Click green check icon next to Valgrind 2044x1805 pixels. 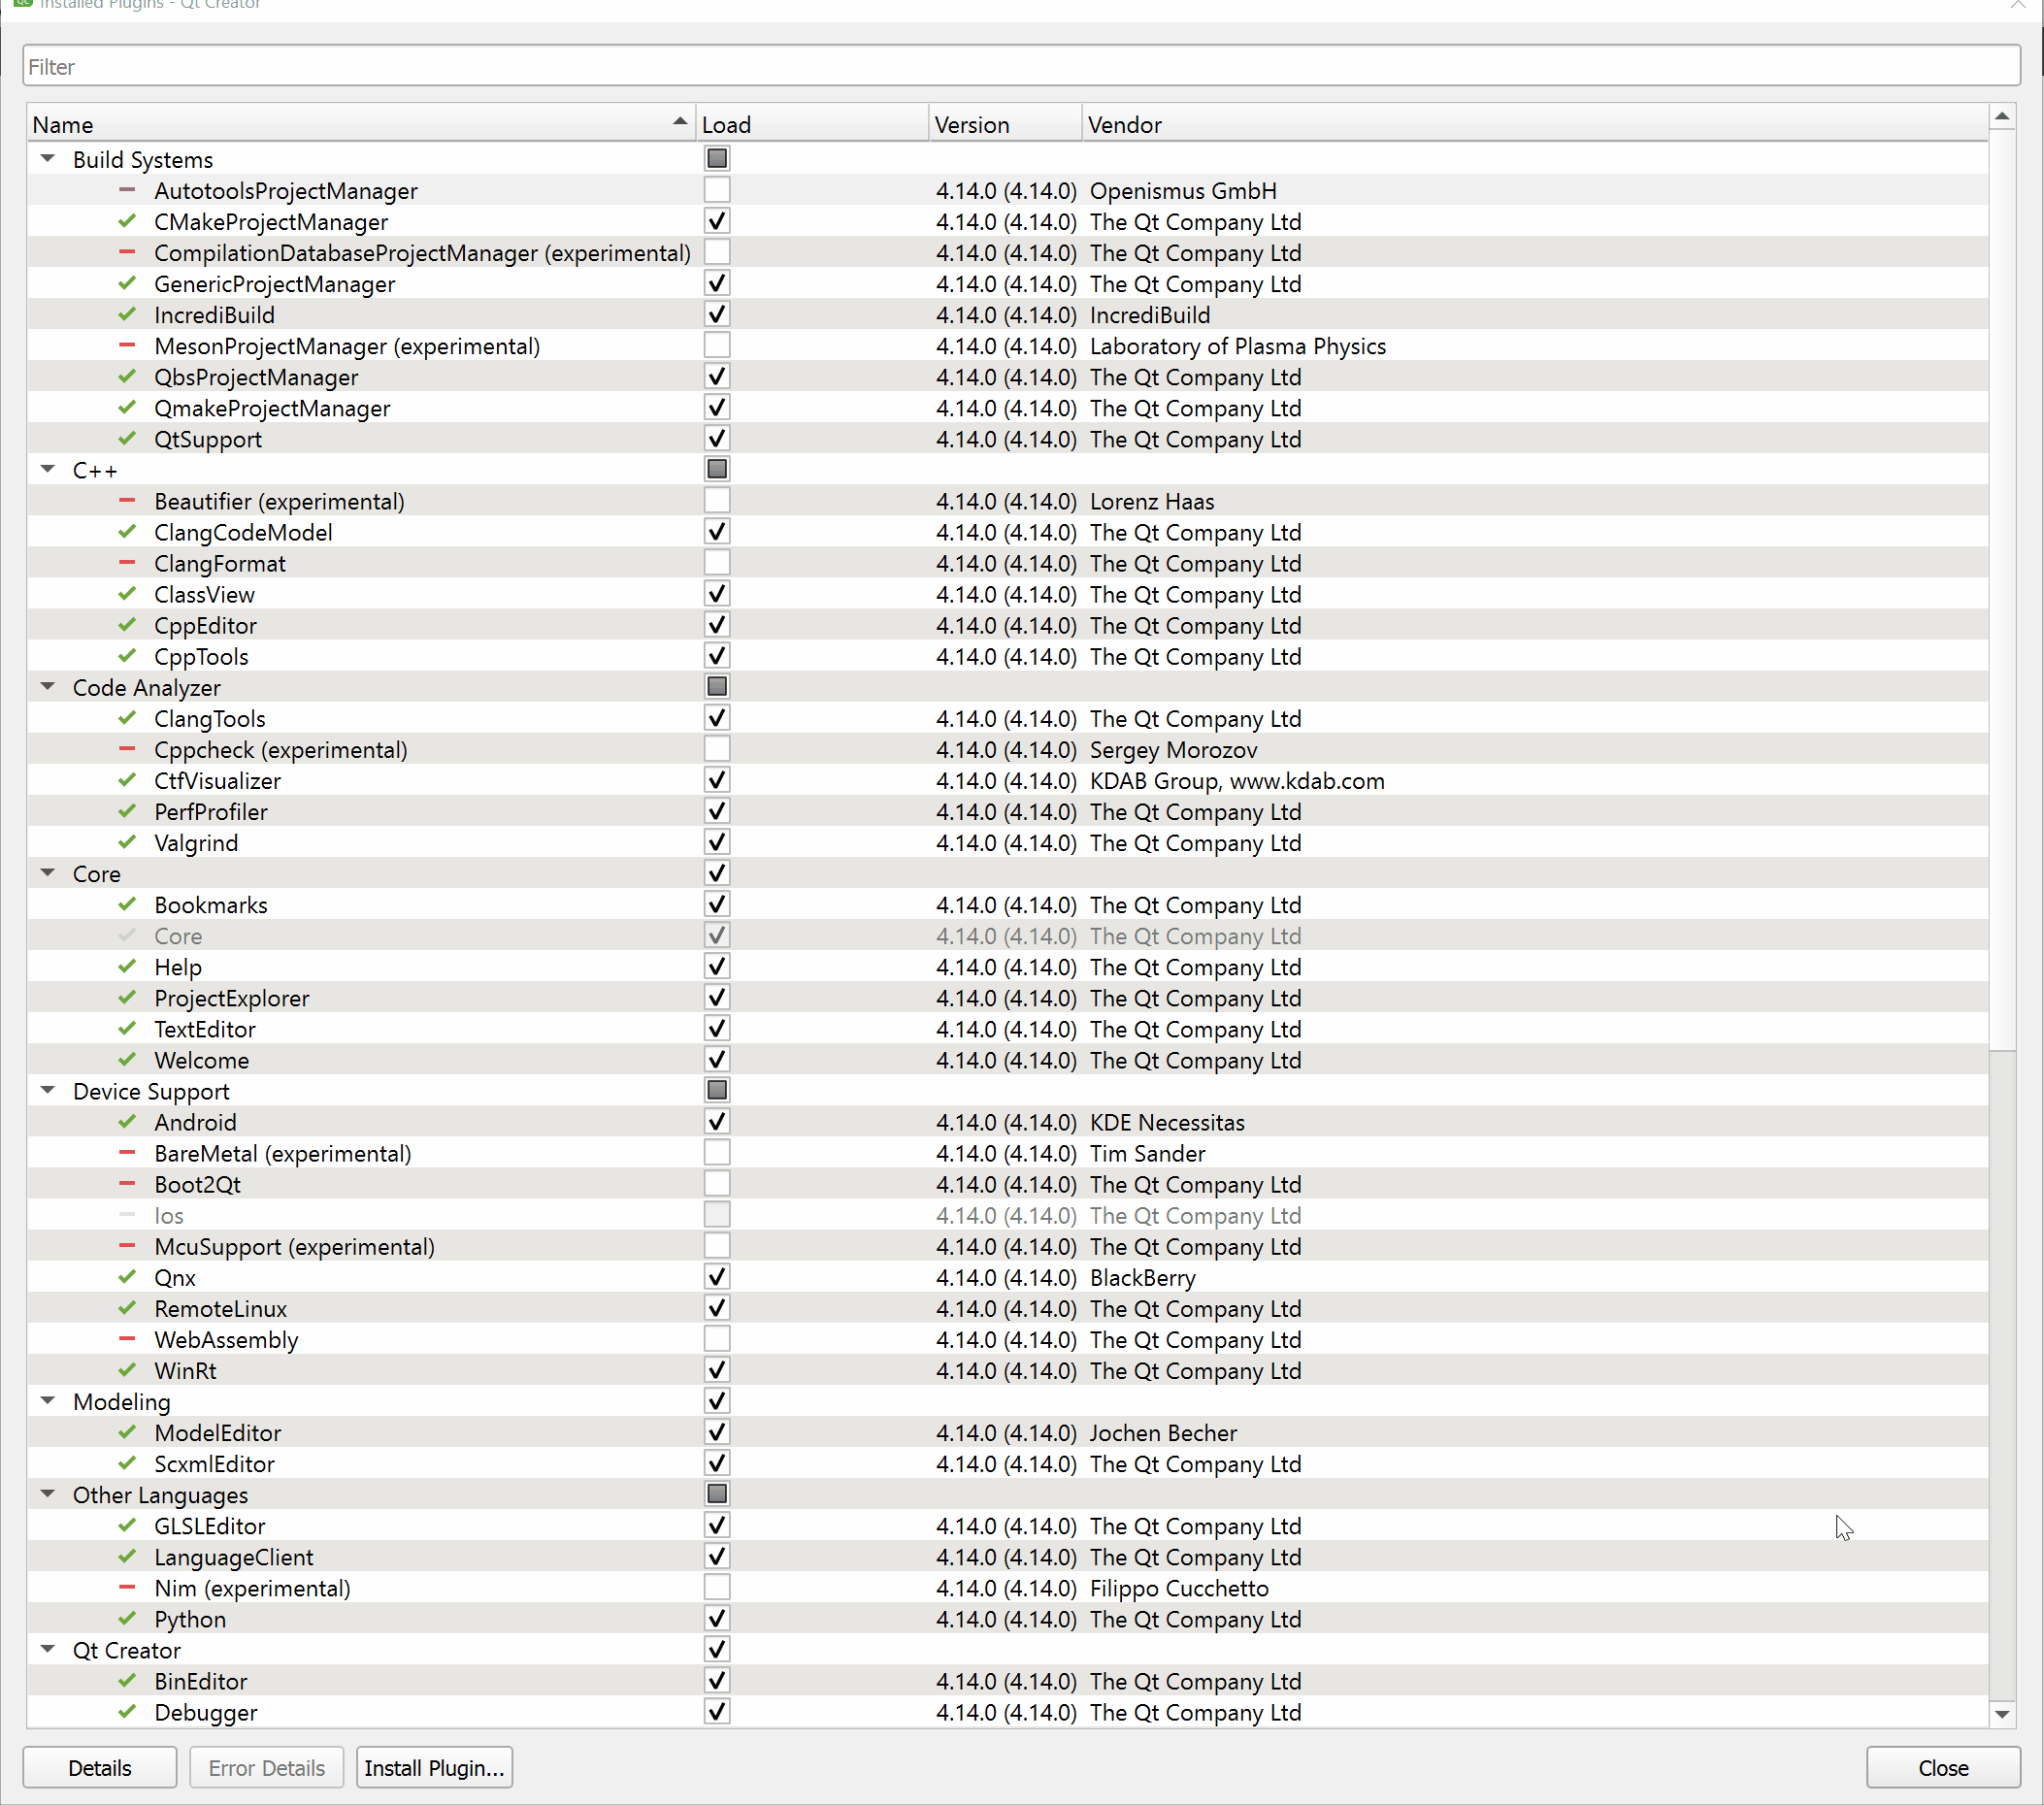(127, 842)
